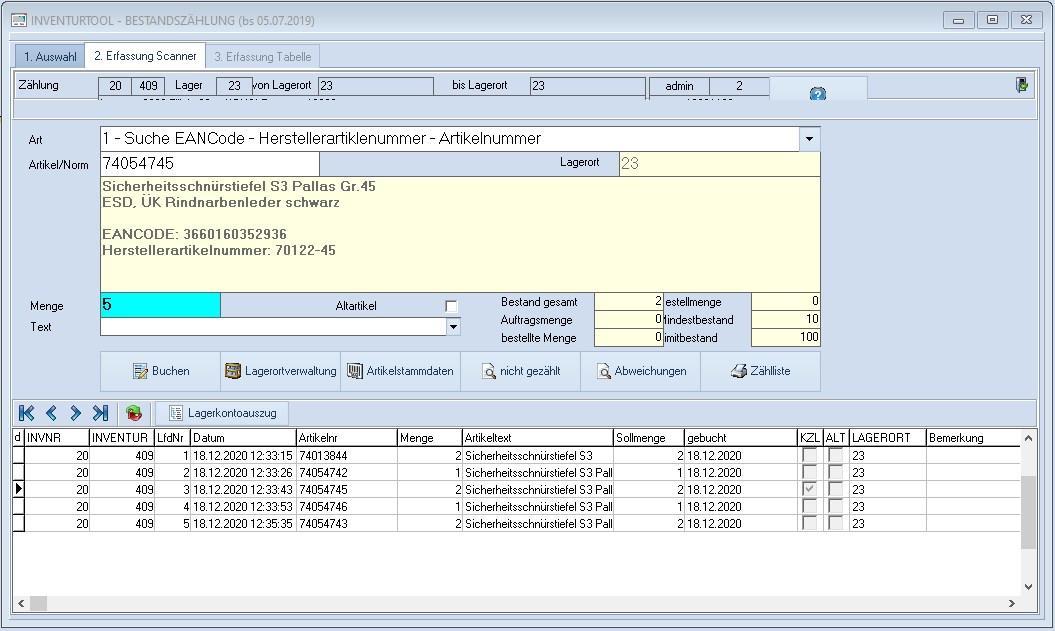This screenshot has width=1055, height=631.
Task: Open Artikelstammdaten barcode button
Action: (400, 371)
